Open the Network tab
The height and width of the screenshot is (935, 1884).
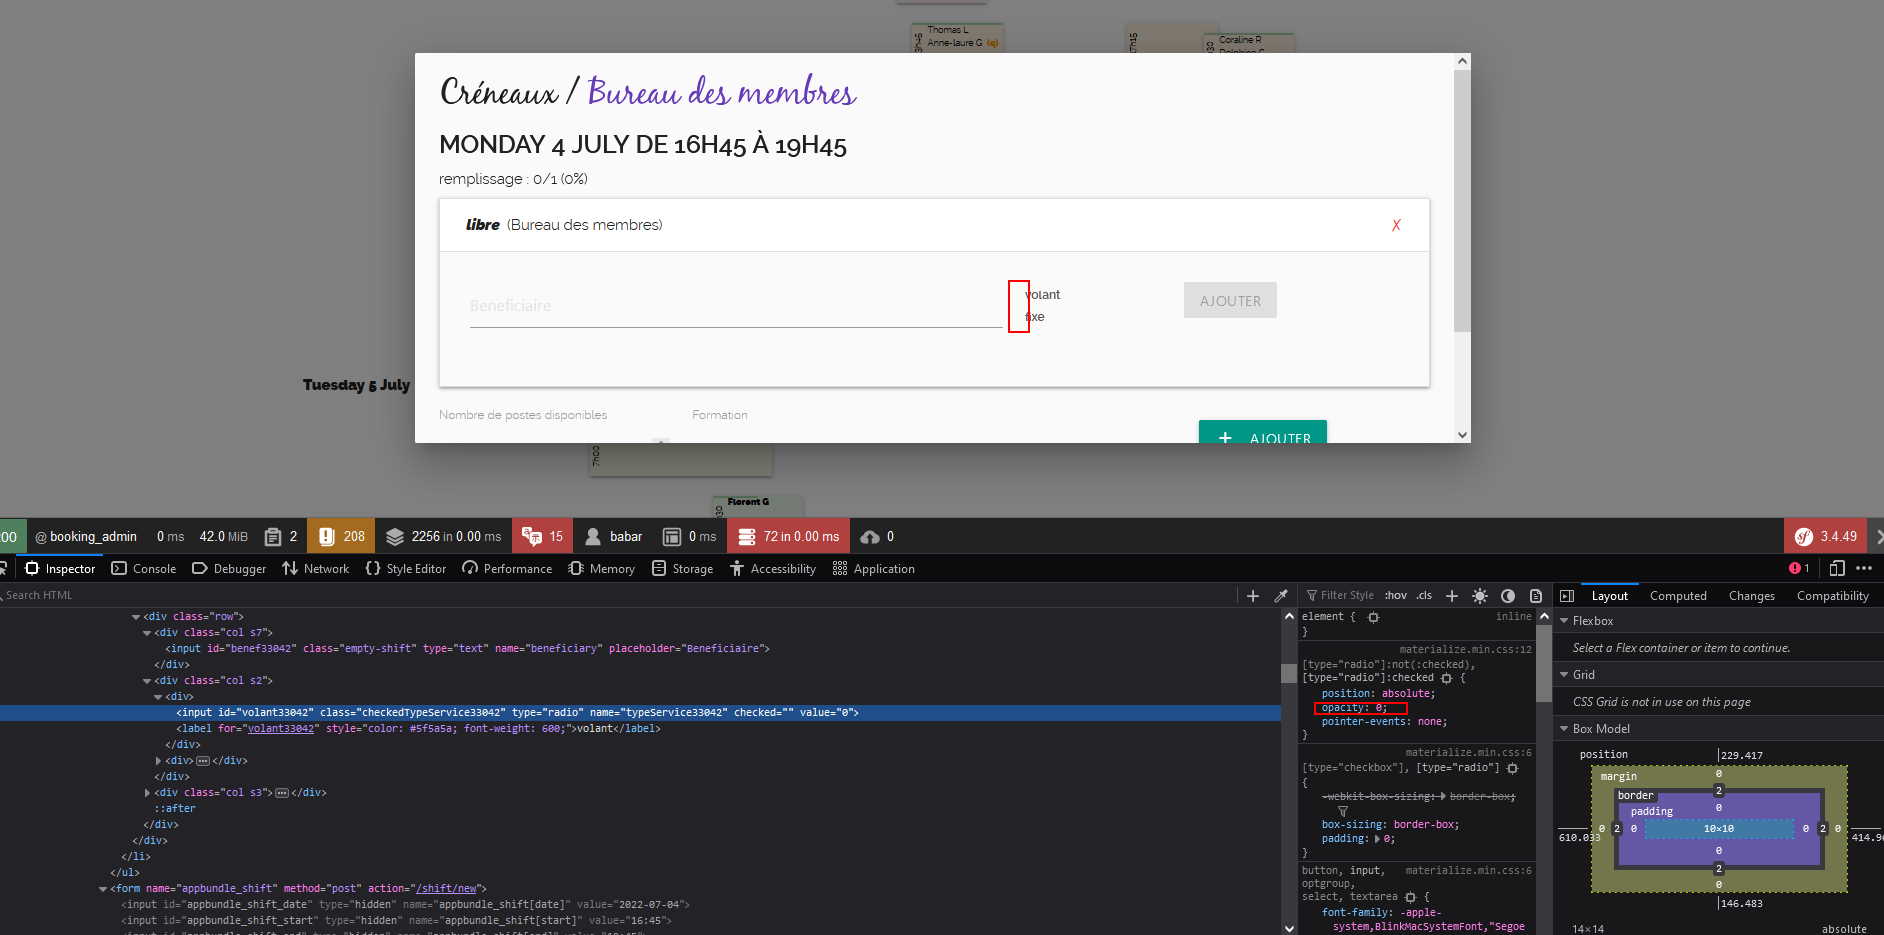[316, 568]
